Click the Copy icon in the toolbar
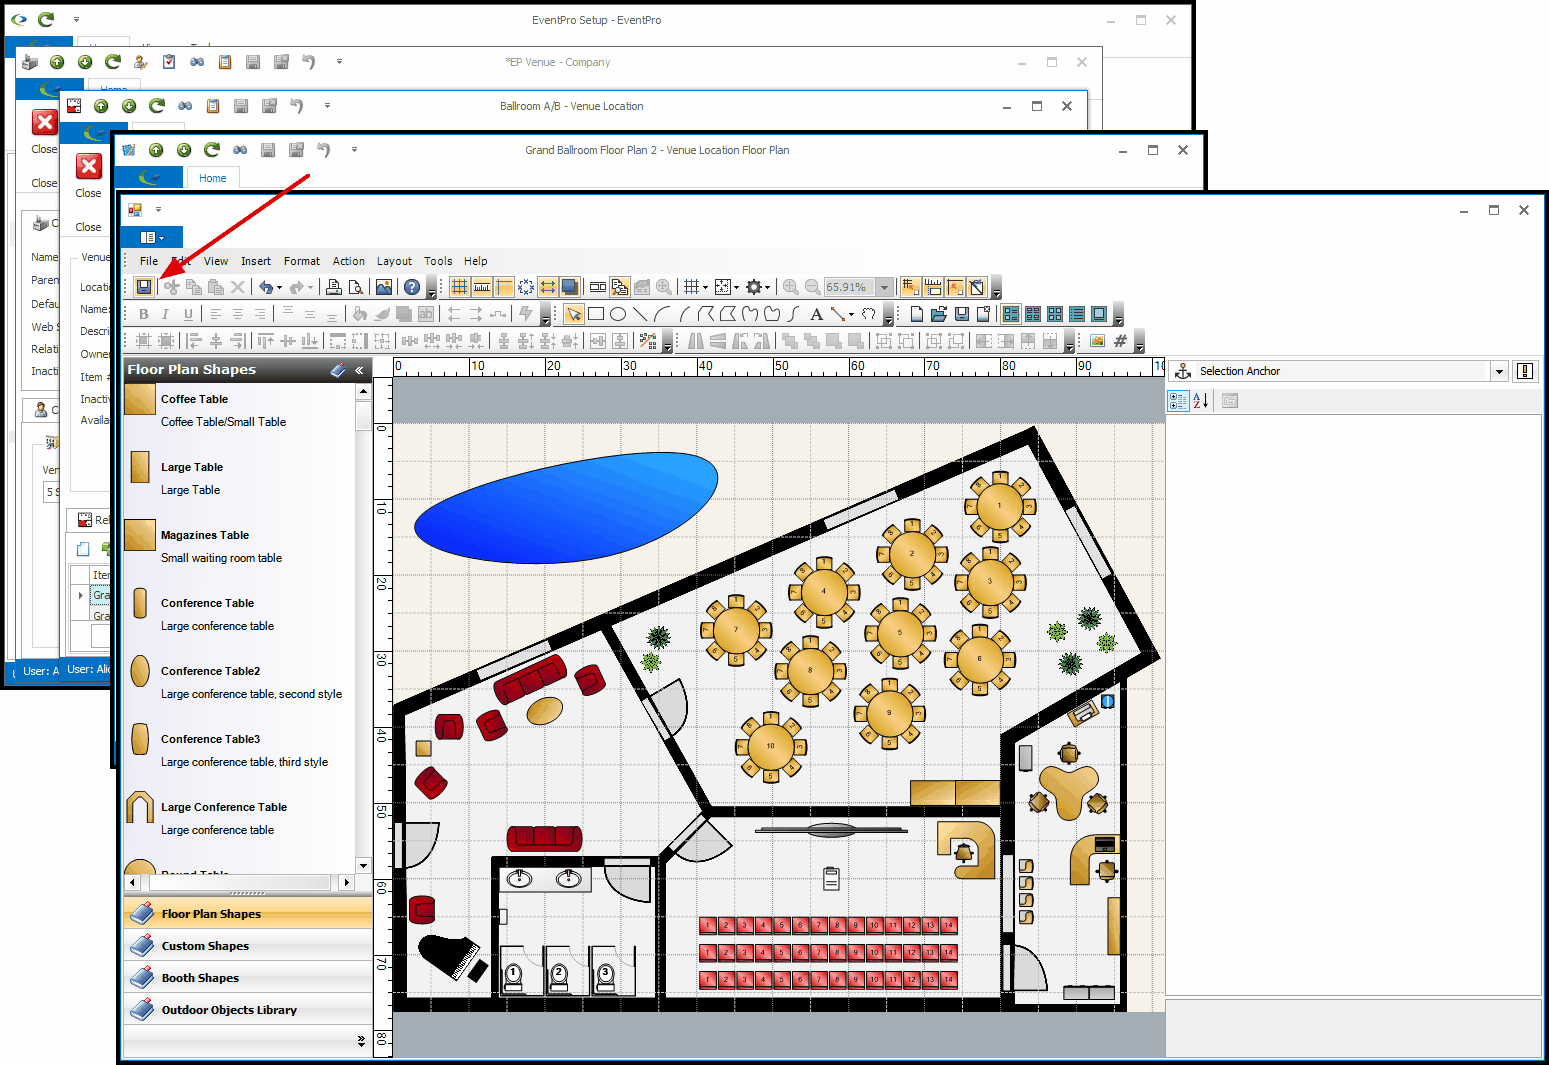 tap(194, 287)
